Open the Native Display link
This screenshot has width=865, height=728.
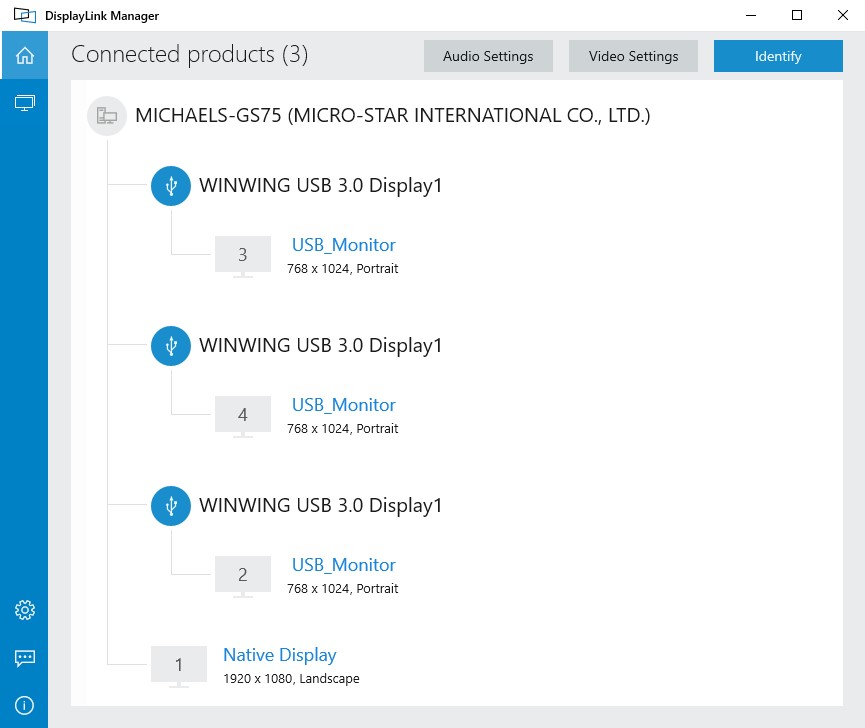280,655
